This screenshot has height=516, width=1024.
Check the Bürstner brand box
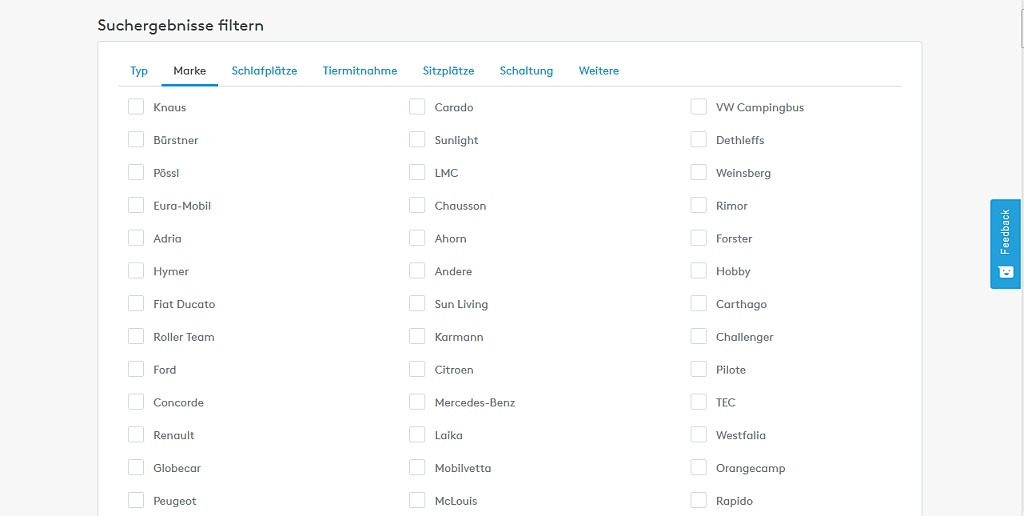[x=136, y=140]
